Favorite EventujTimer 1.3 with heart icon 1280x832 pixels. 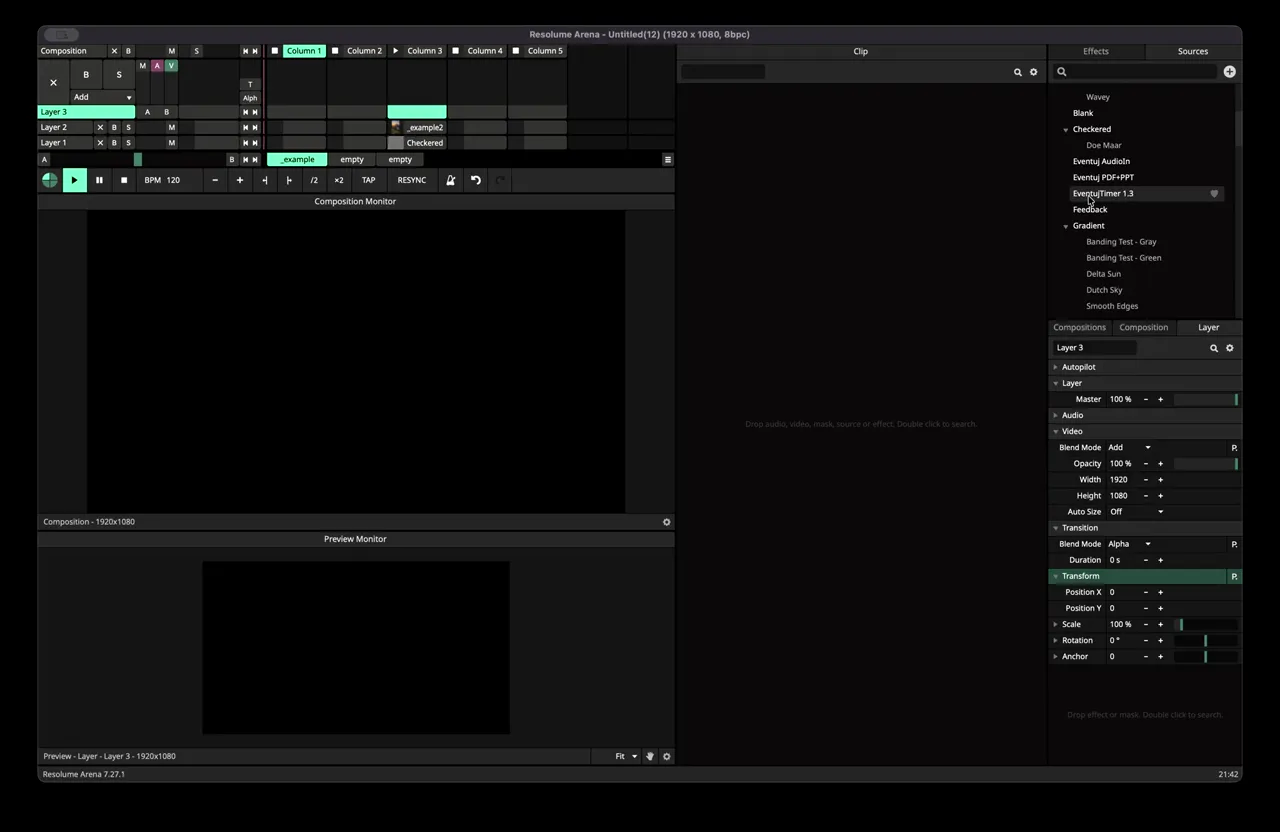pos(1214,194)
